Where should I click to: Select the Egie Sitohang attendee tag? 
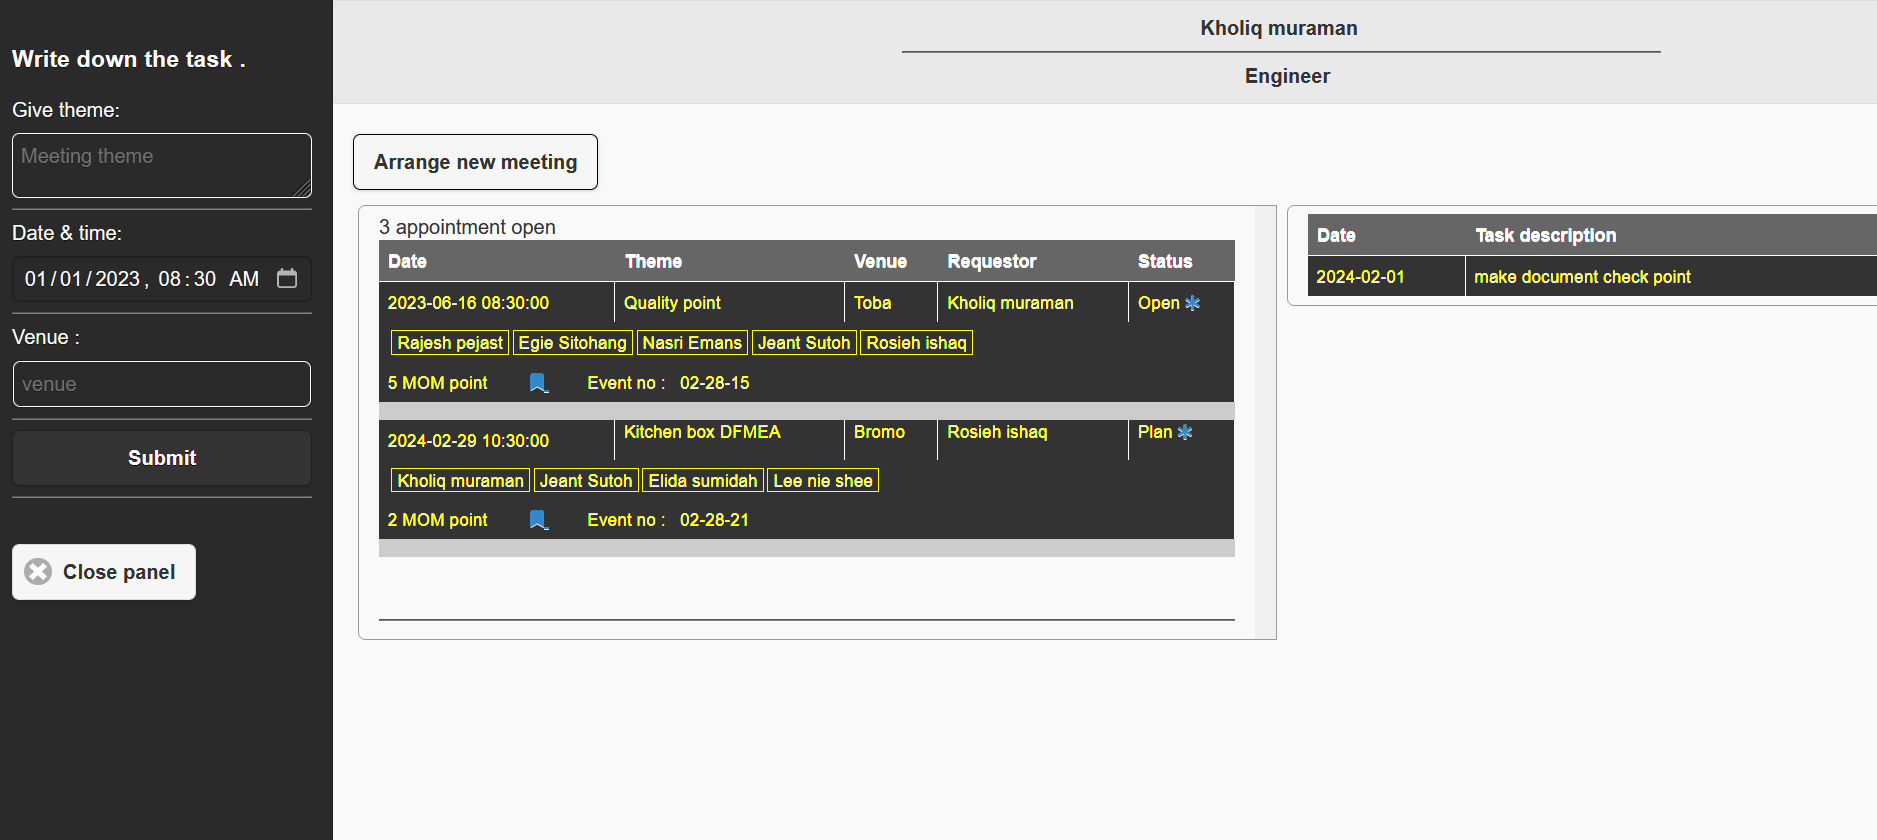572,343
